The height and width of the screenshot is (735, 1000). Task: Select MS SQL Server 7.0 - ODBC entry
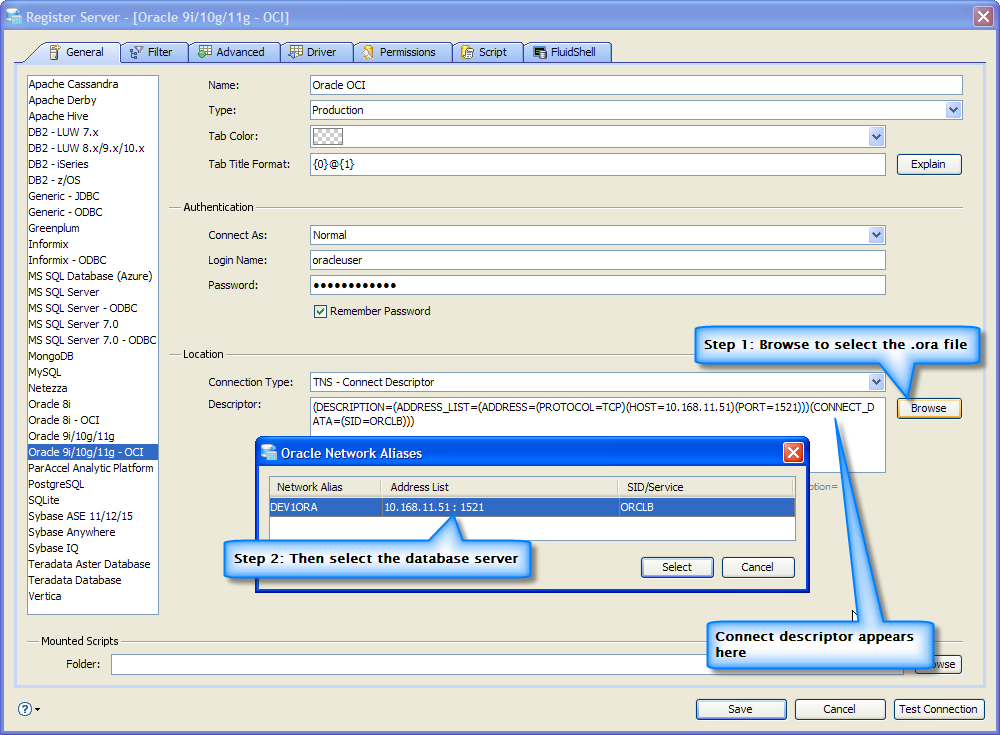click(x=92, y=340)
